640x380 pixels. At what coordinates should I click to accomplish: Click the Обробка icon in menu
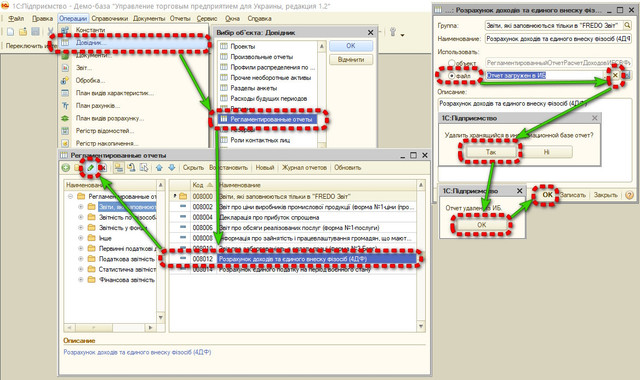[x=65, y=80]
